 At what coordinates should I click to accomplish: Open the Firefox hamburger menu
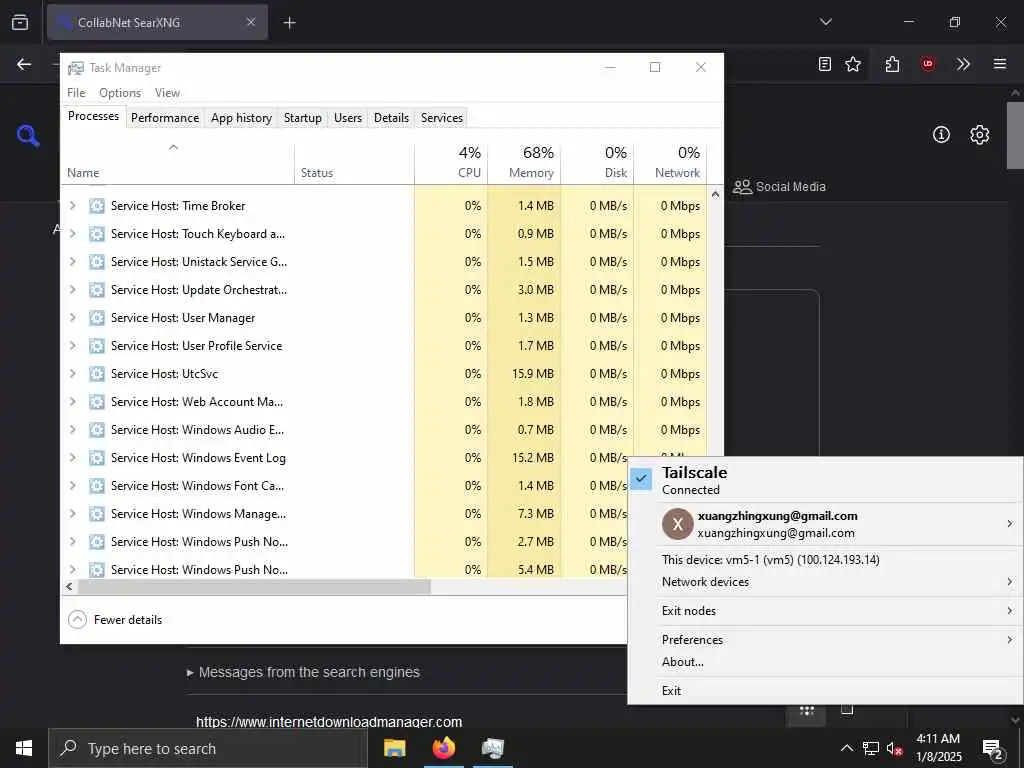[1000, 64]
